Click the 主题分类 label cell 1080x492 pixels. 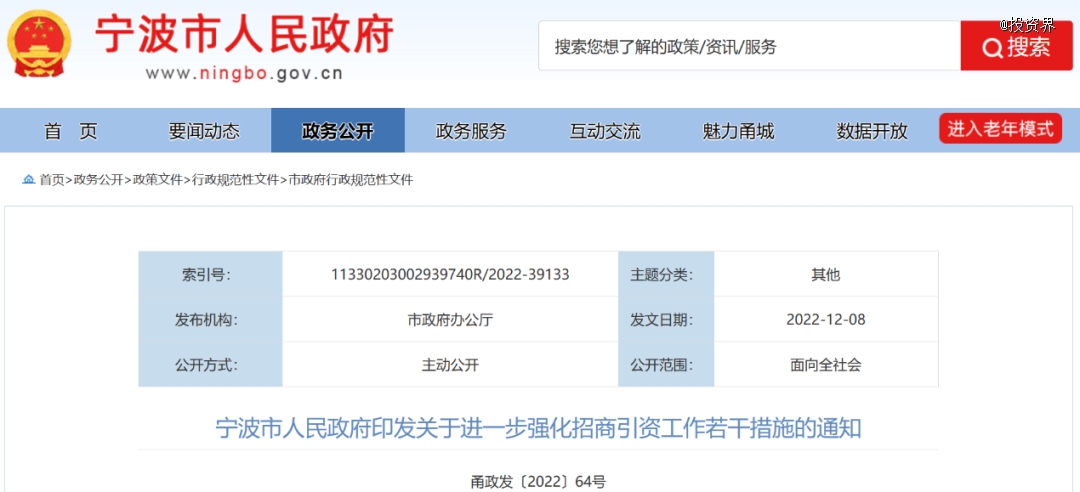(x=666, y=274)
